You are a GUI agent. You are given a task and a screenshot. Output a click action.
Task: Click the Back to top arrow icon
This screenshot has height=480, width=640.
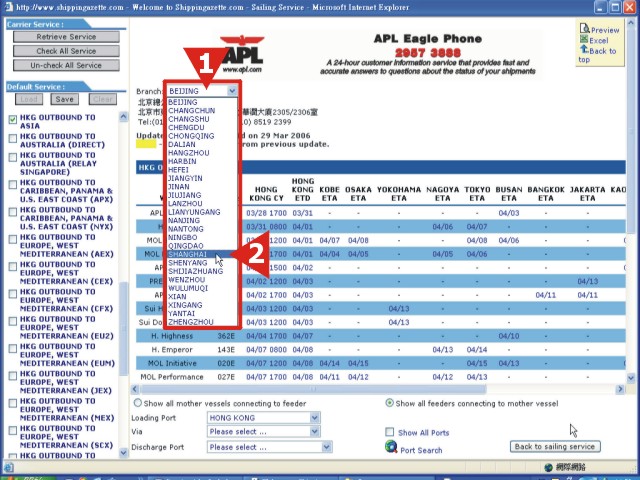[x=584, y=49]
